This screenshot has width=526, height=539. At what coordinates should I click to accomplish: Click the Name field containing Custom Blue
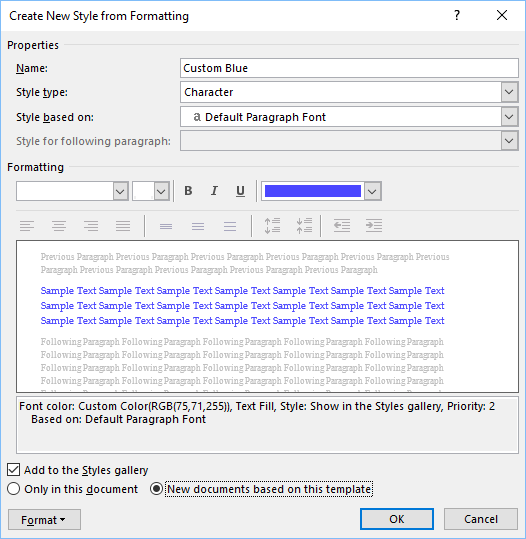point(349,68)
